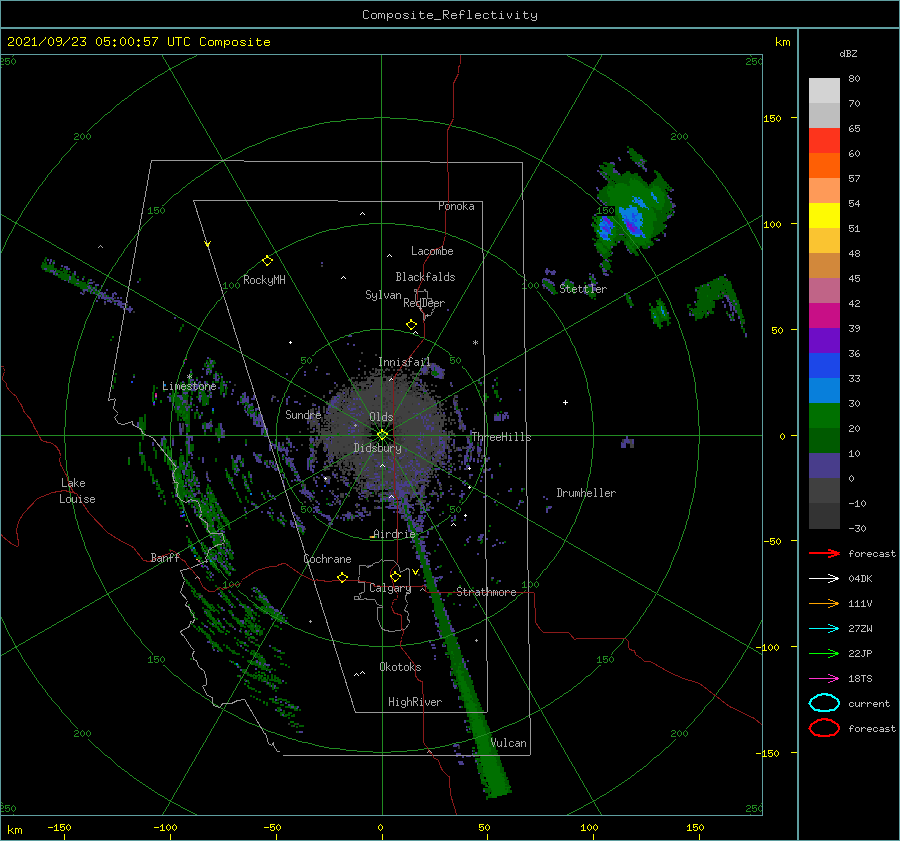Click the bright green swatch in the dBZ scale
The width and height of the screenshot is (900, 841).
pyautogui.click(x=824, y=416)
